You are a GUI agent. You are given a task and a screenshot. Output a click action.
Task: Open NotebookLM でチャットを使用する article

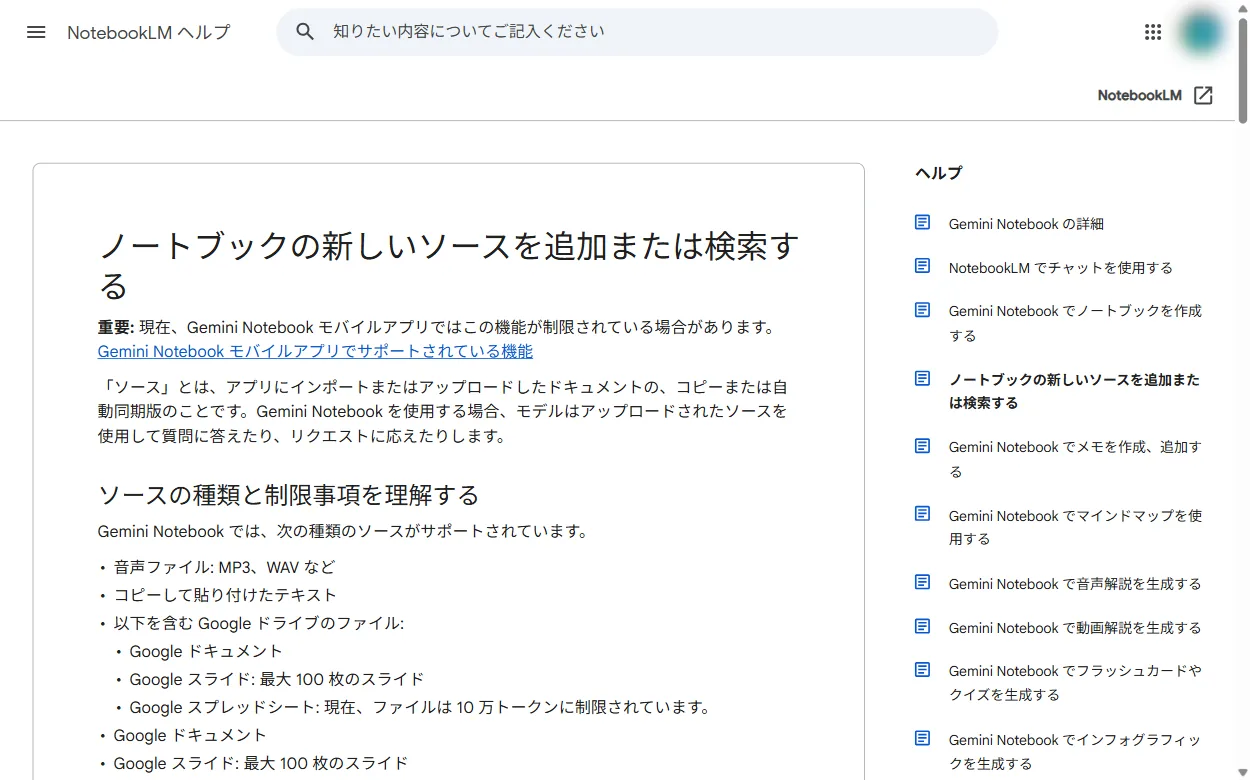[x=1060, y=267]
